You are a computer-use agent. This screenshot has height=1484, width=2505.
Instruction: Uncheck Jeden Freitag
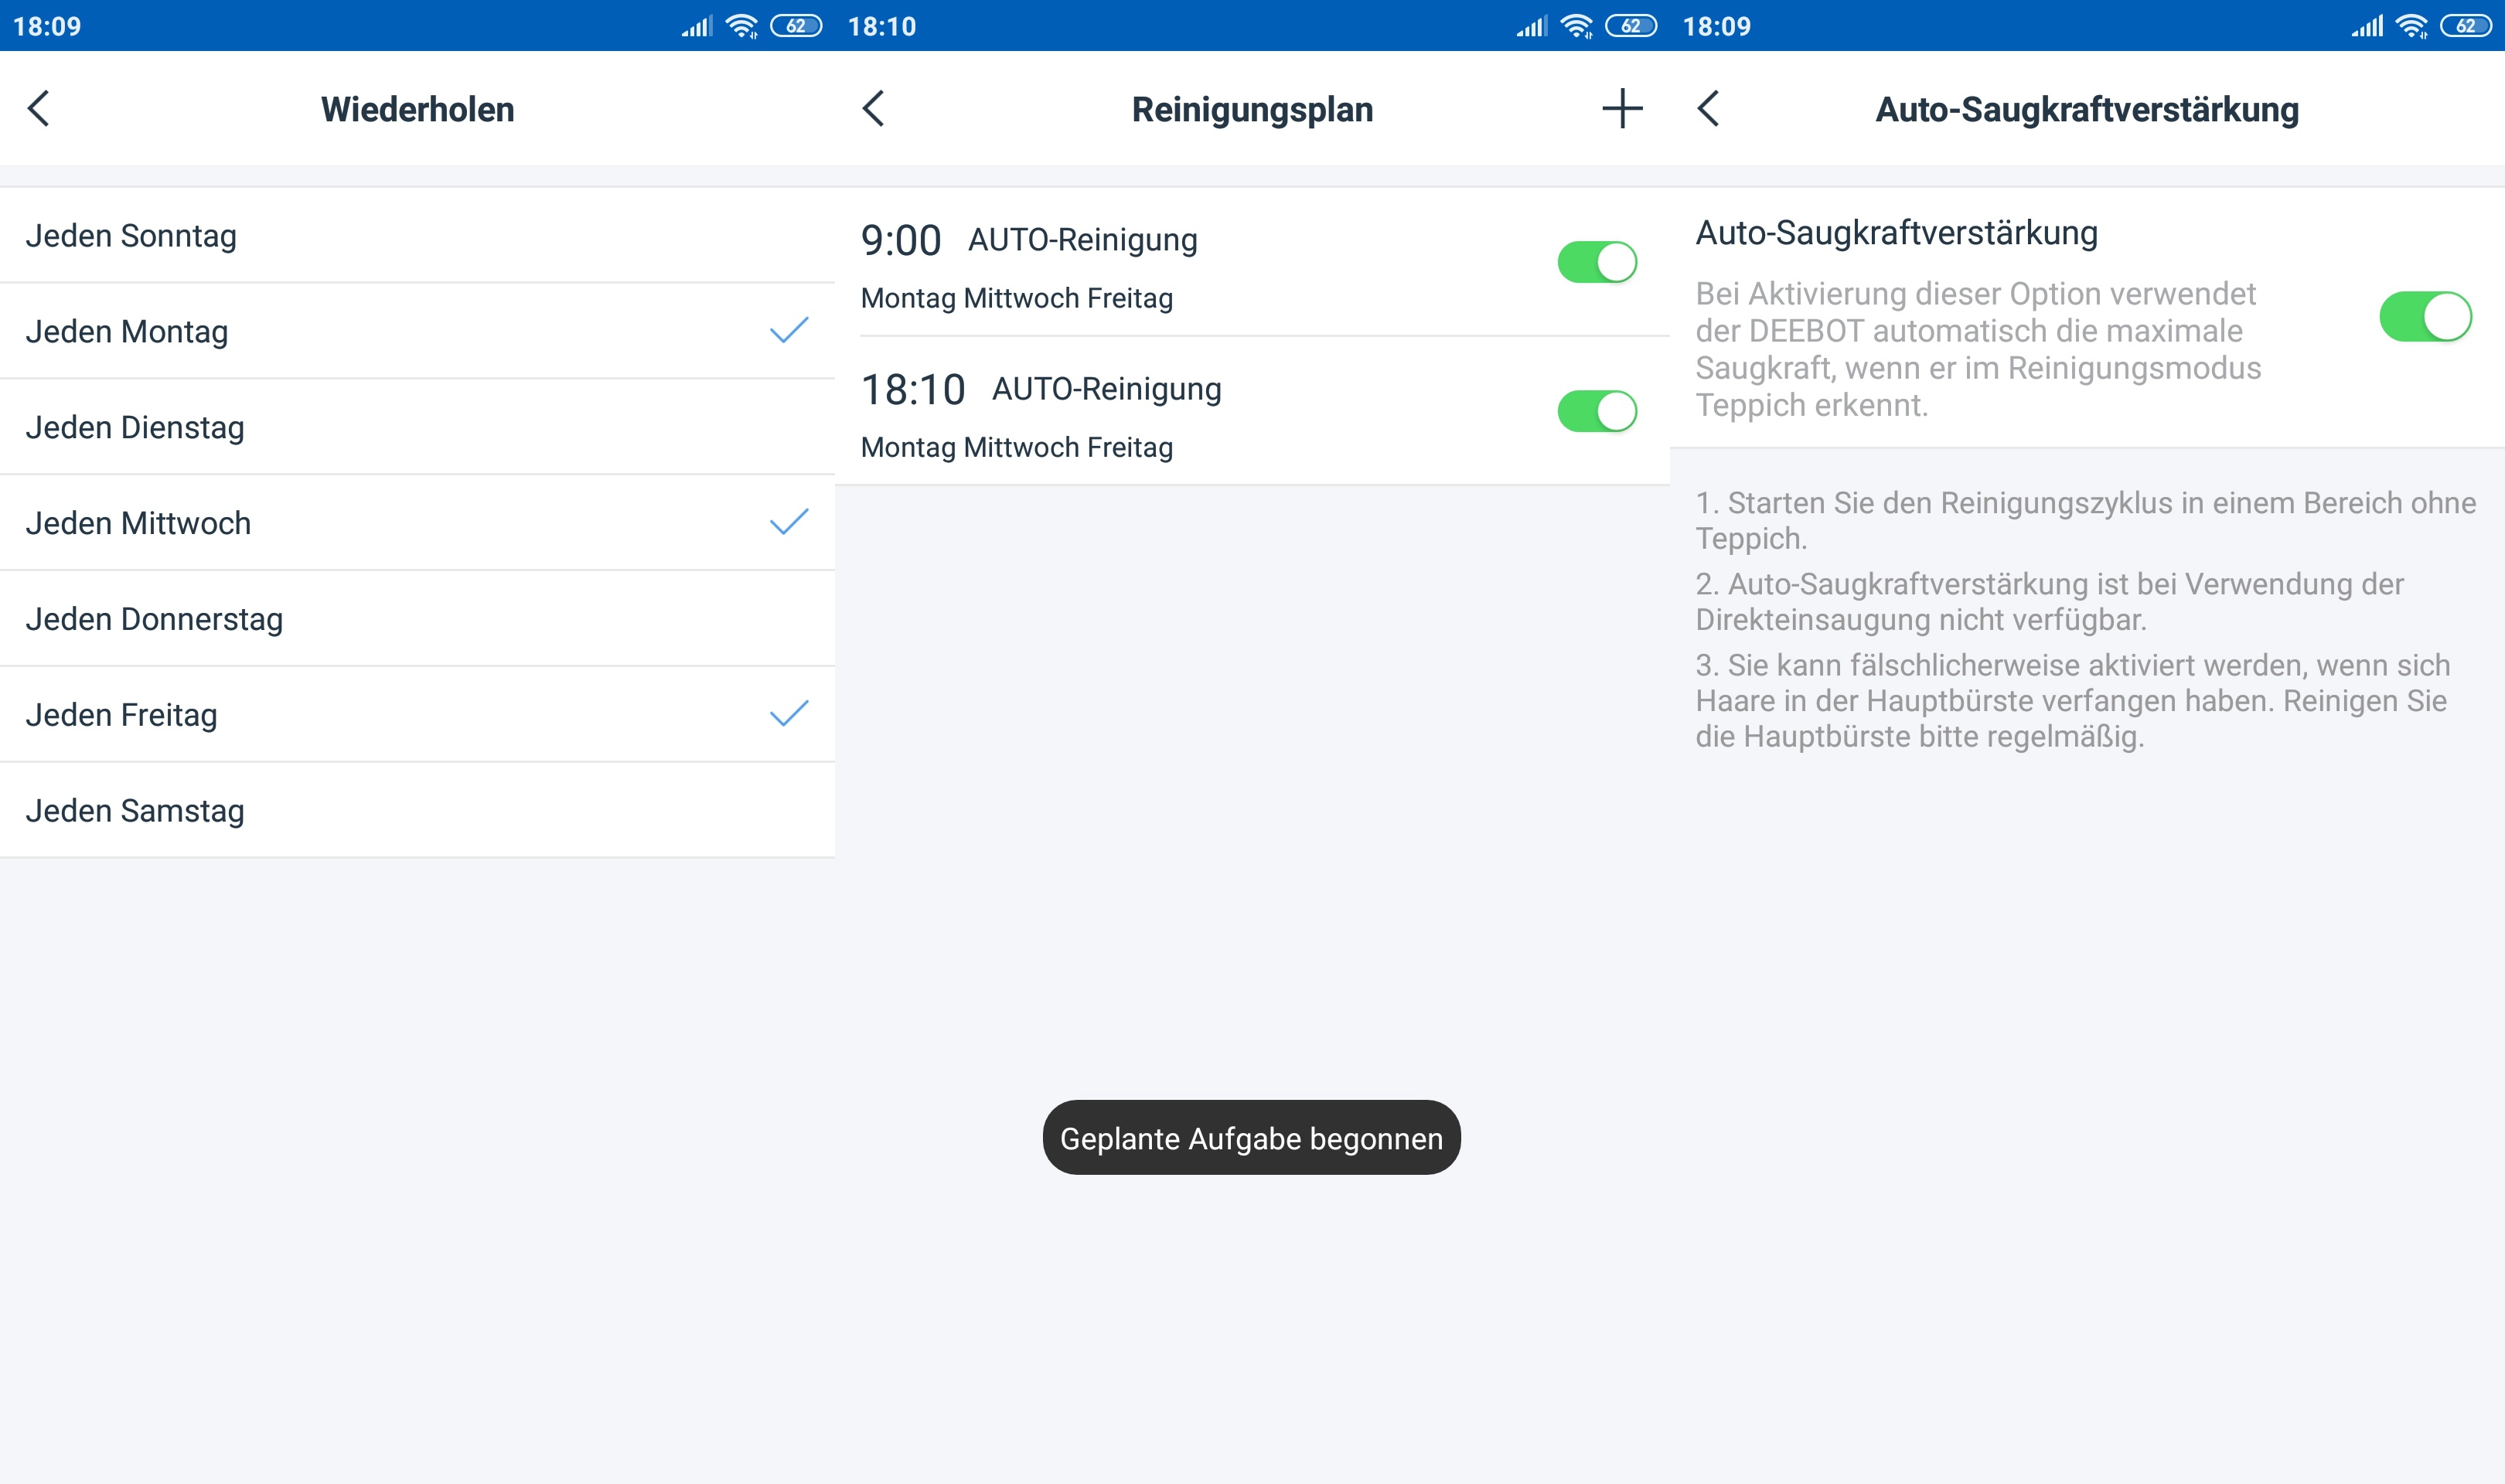click(417, 715)
